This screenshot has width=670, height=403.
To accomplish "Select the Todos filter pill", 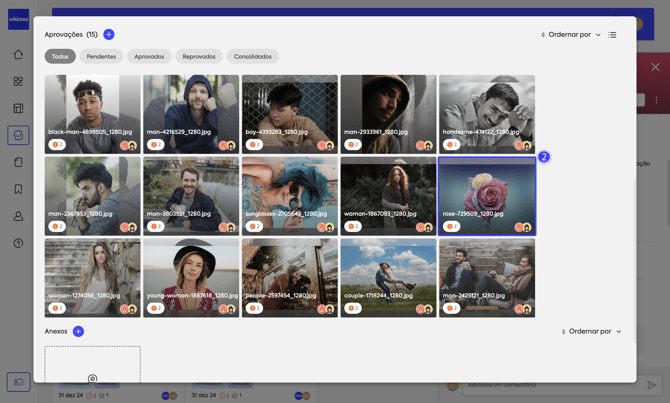I will click(x=60, y=57).
